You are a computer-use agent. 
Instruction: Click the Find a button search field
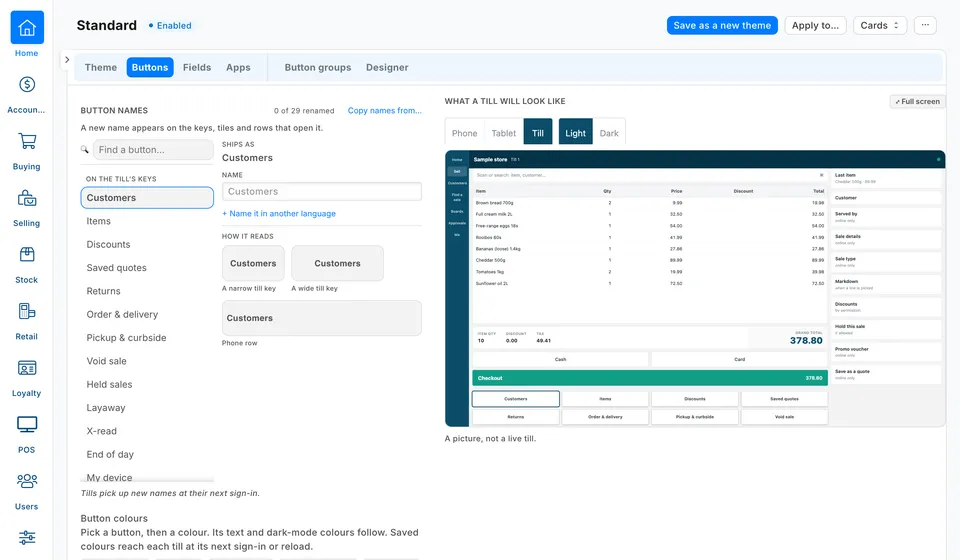(x=153, y=149)
